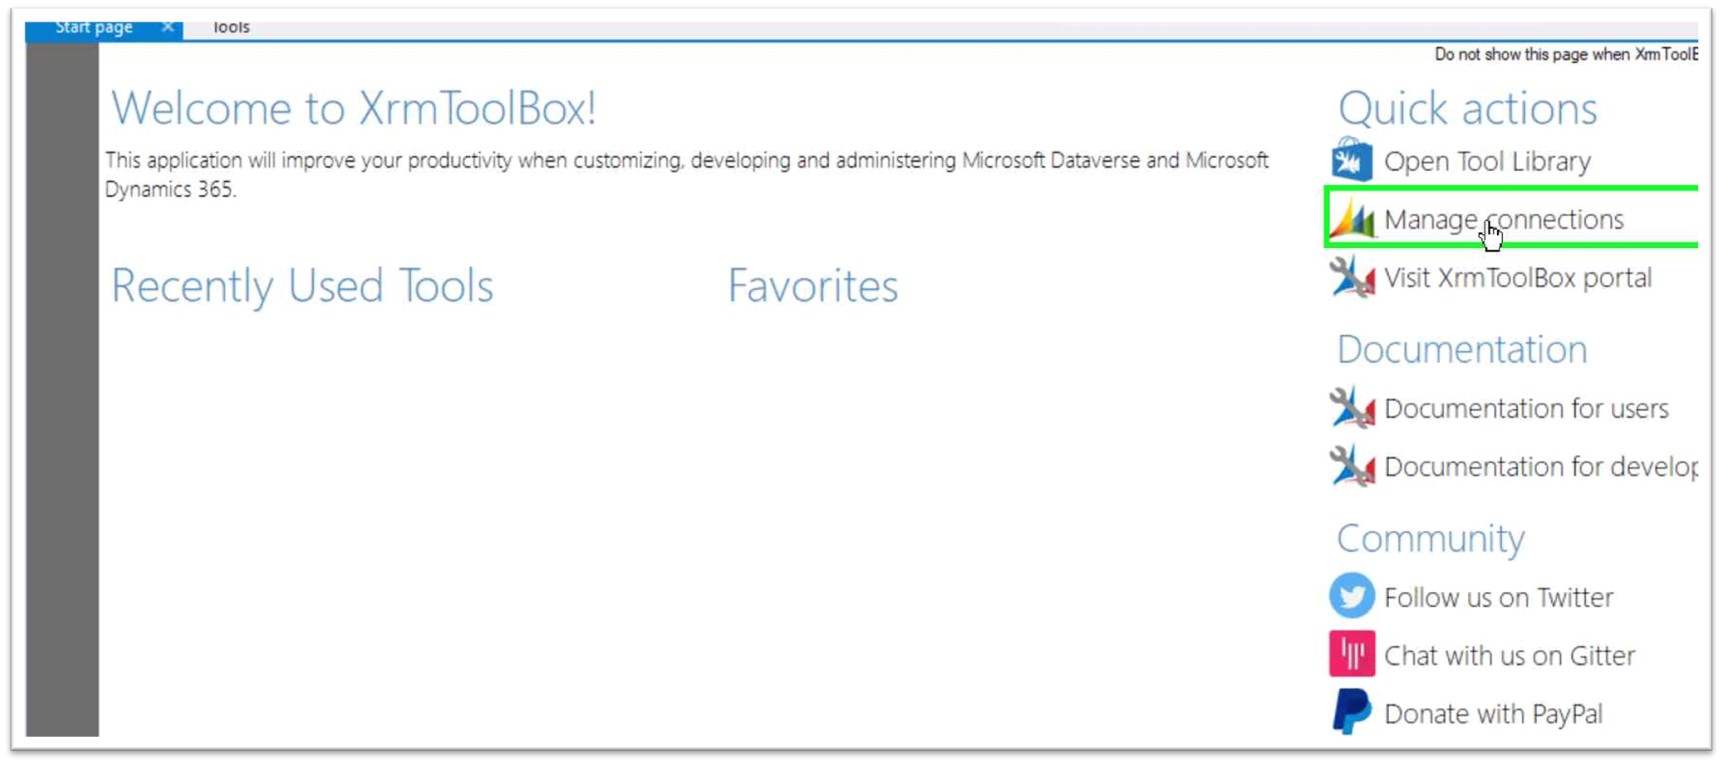Click the 'Quick actions' heading

(x=1467, y=109)
